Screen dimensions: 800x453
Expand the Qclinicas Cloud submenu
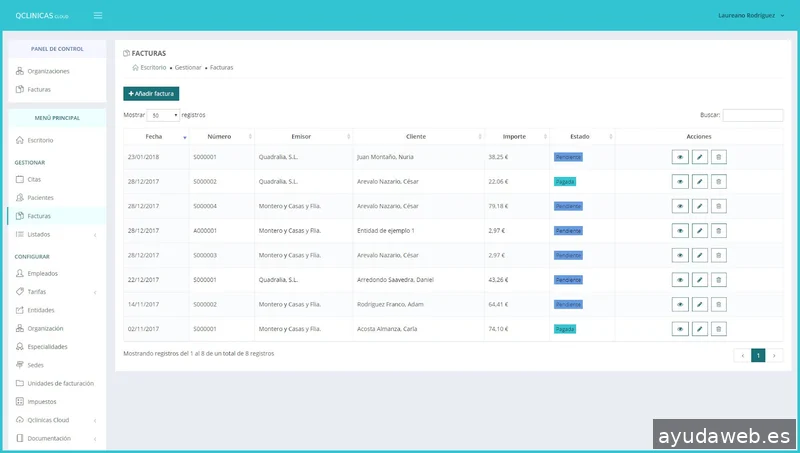pyautogui.click(x=57, y=420)
